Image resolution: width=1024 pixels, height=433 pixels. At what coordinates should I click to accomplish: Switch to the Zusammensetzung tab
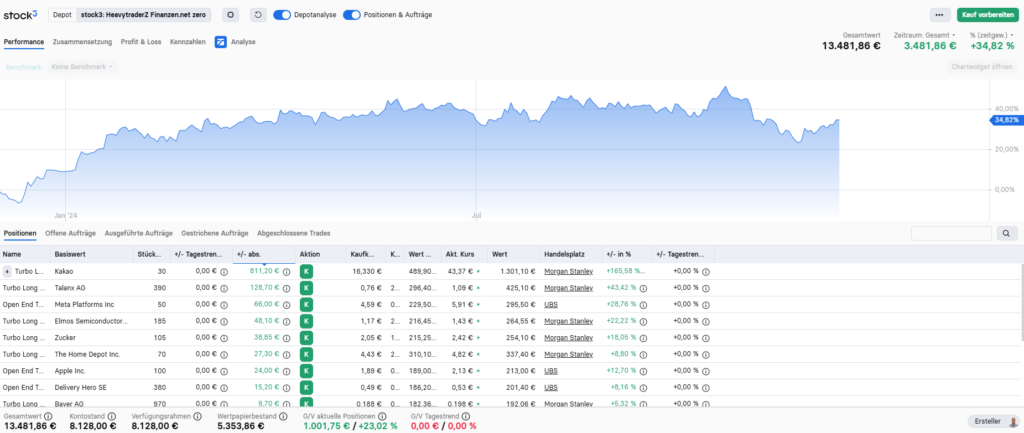[x=82, y=42]
